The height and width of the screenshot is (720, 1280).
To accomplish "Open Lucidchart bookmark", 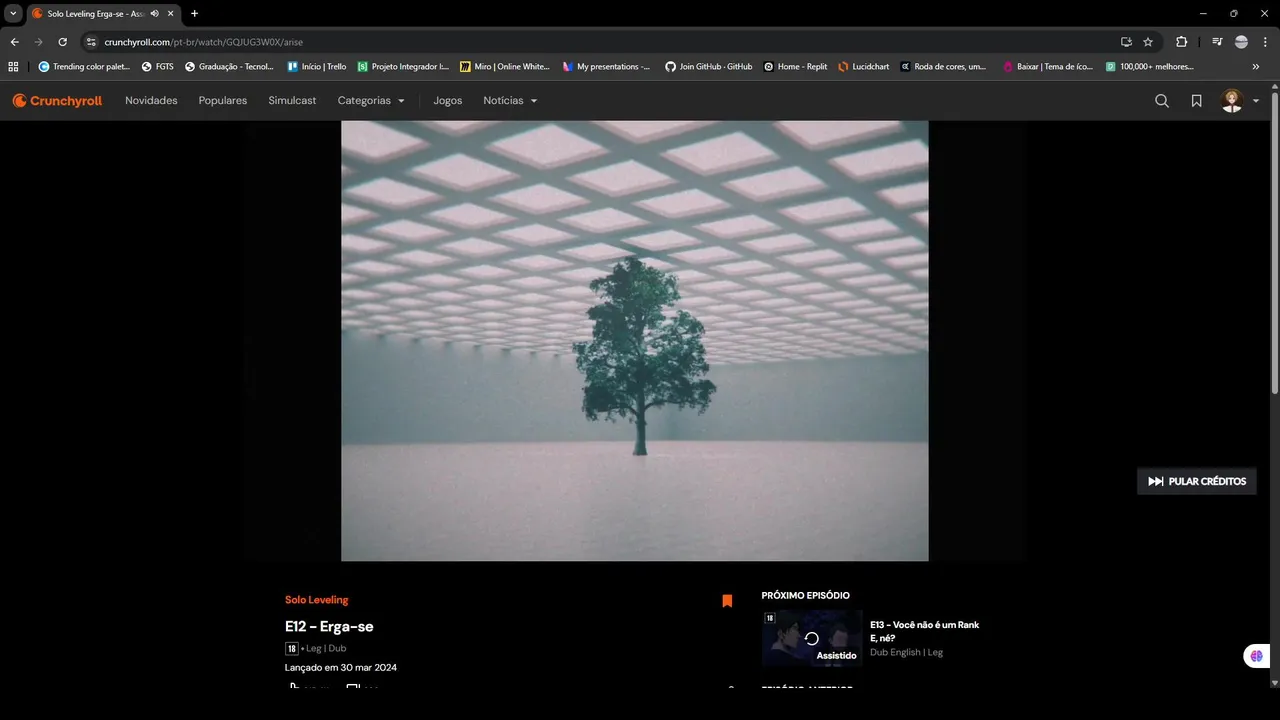I will [864, 66].
